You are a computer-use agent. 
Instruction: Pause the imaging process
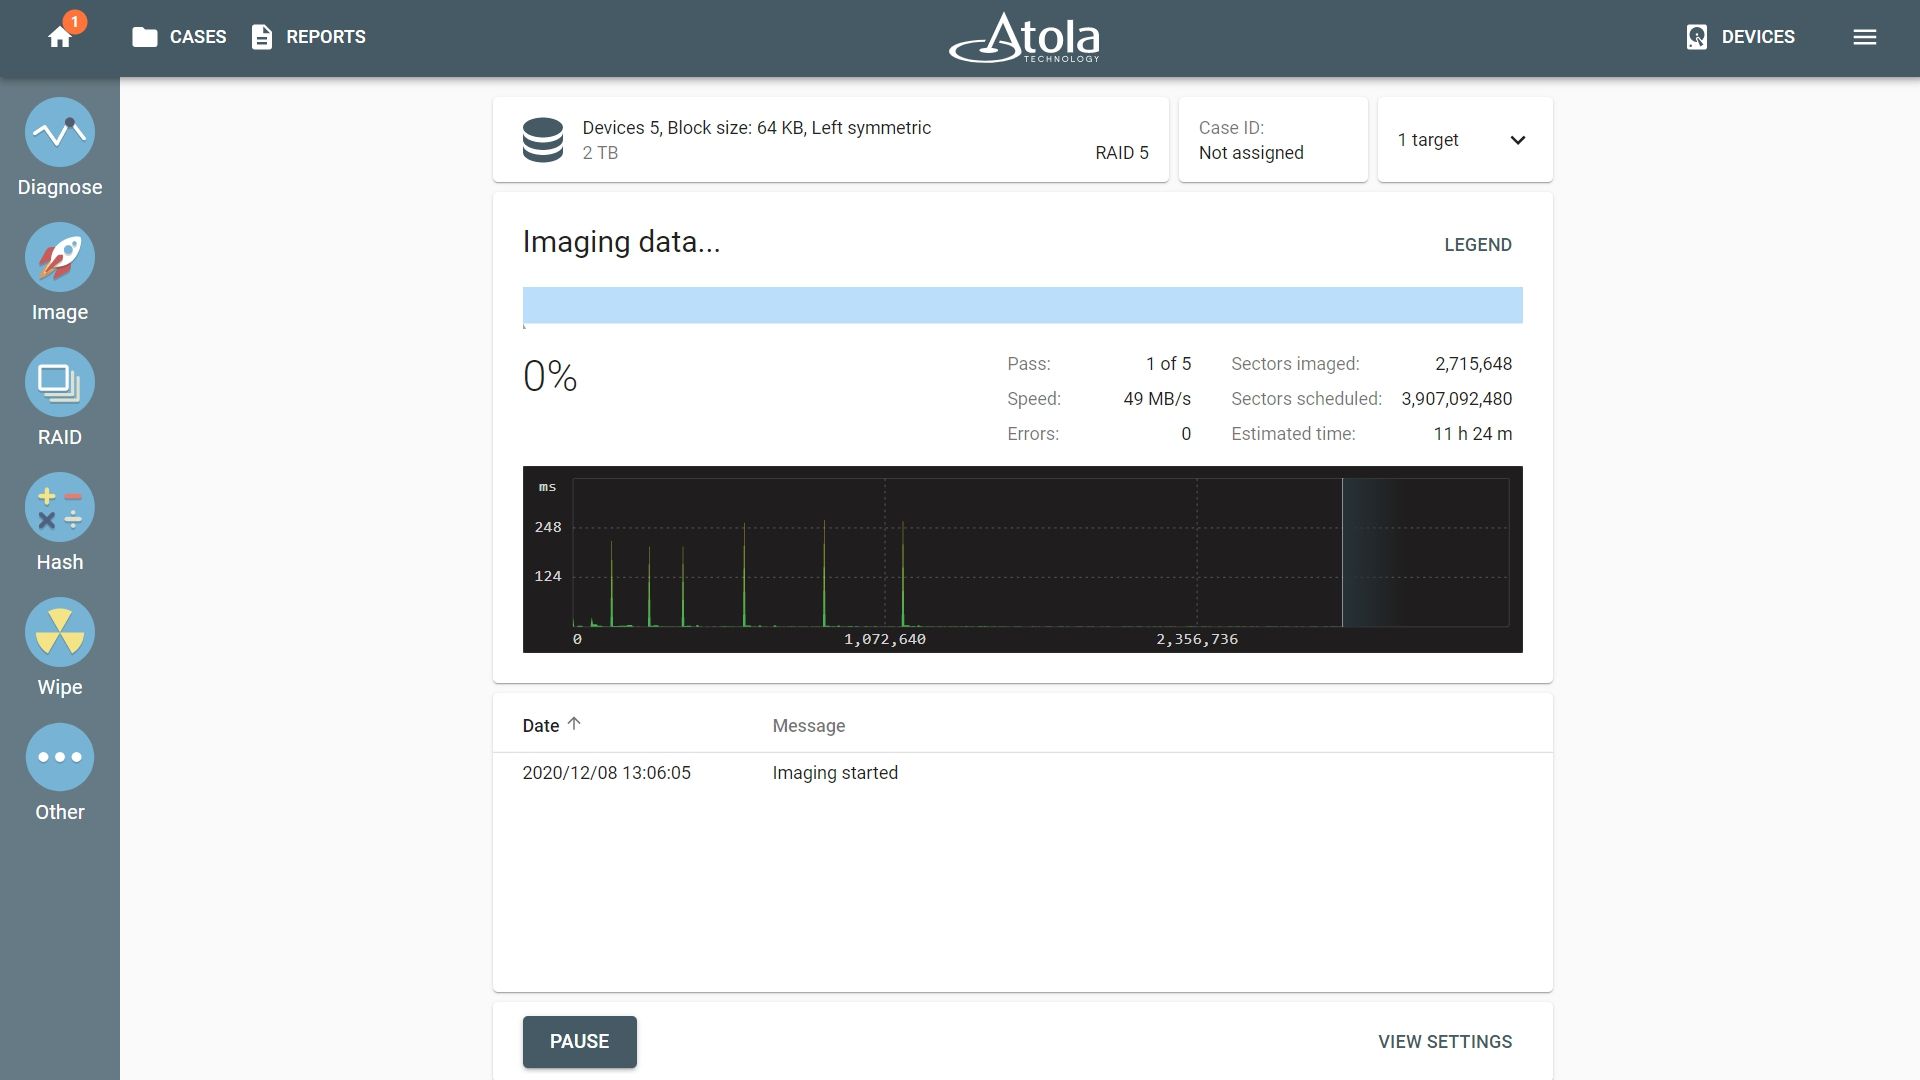(x=580, y=1042)
